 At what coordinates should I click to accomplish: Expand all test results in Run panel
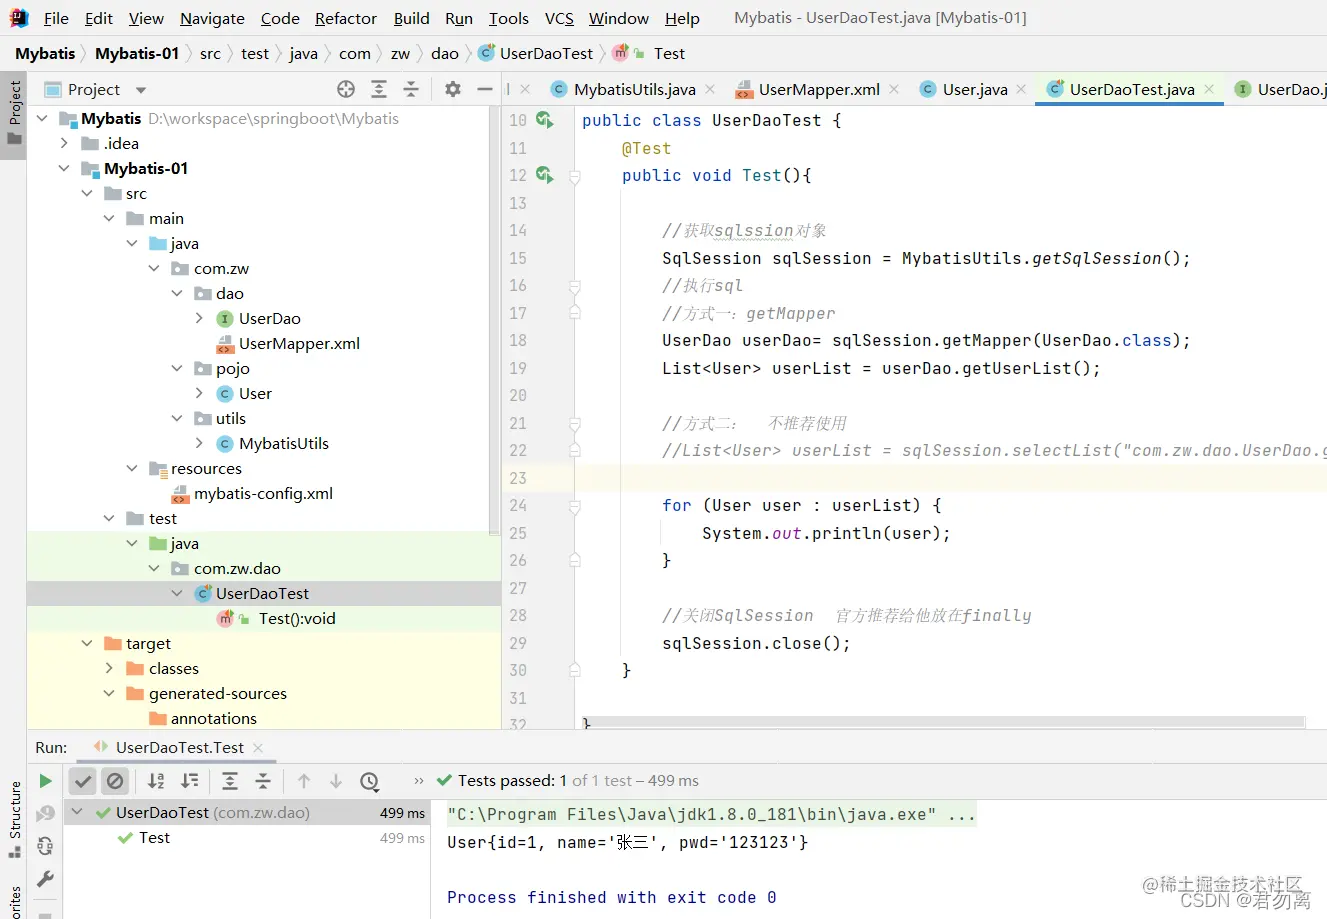point(230,781)
